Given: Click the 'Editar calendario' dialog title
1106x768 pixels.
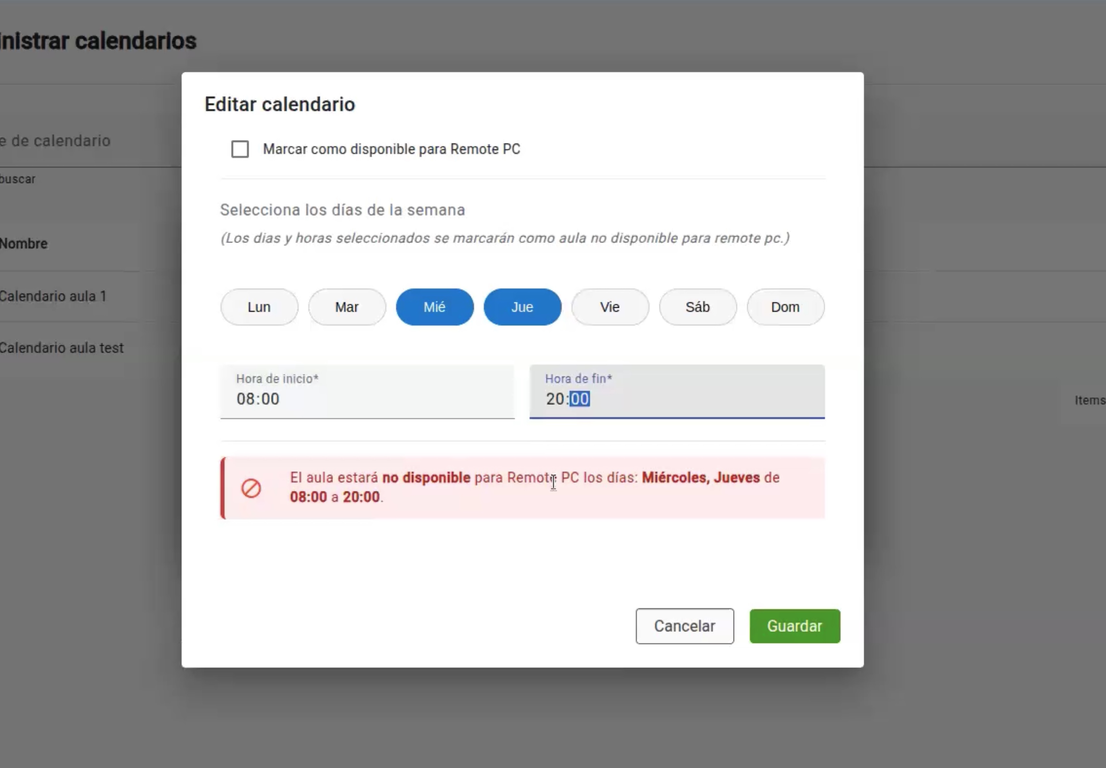Looking at the screenshot, I should click(280, 104).
